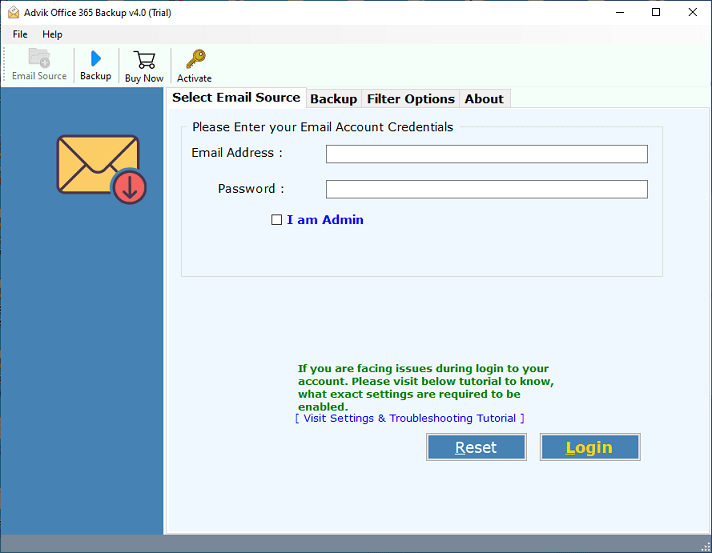Open the File menu
The height and width of the screenshot is (553, 712).
tap(20, 35)
